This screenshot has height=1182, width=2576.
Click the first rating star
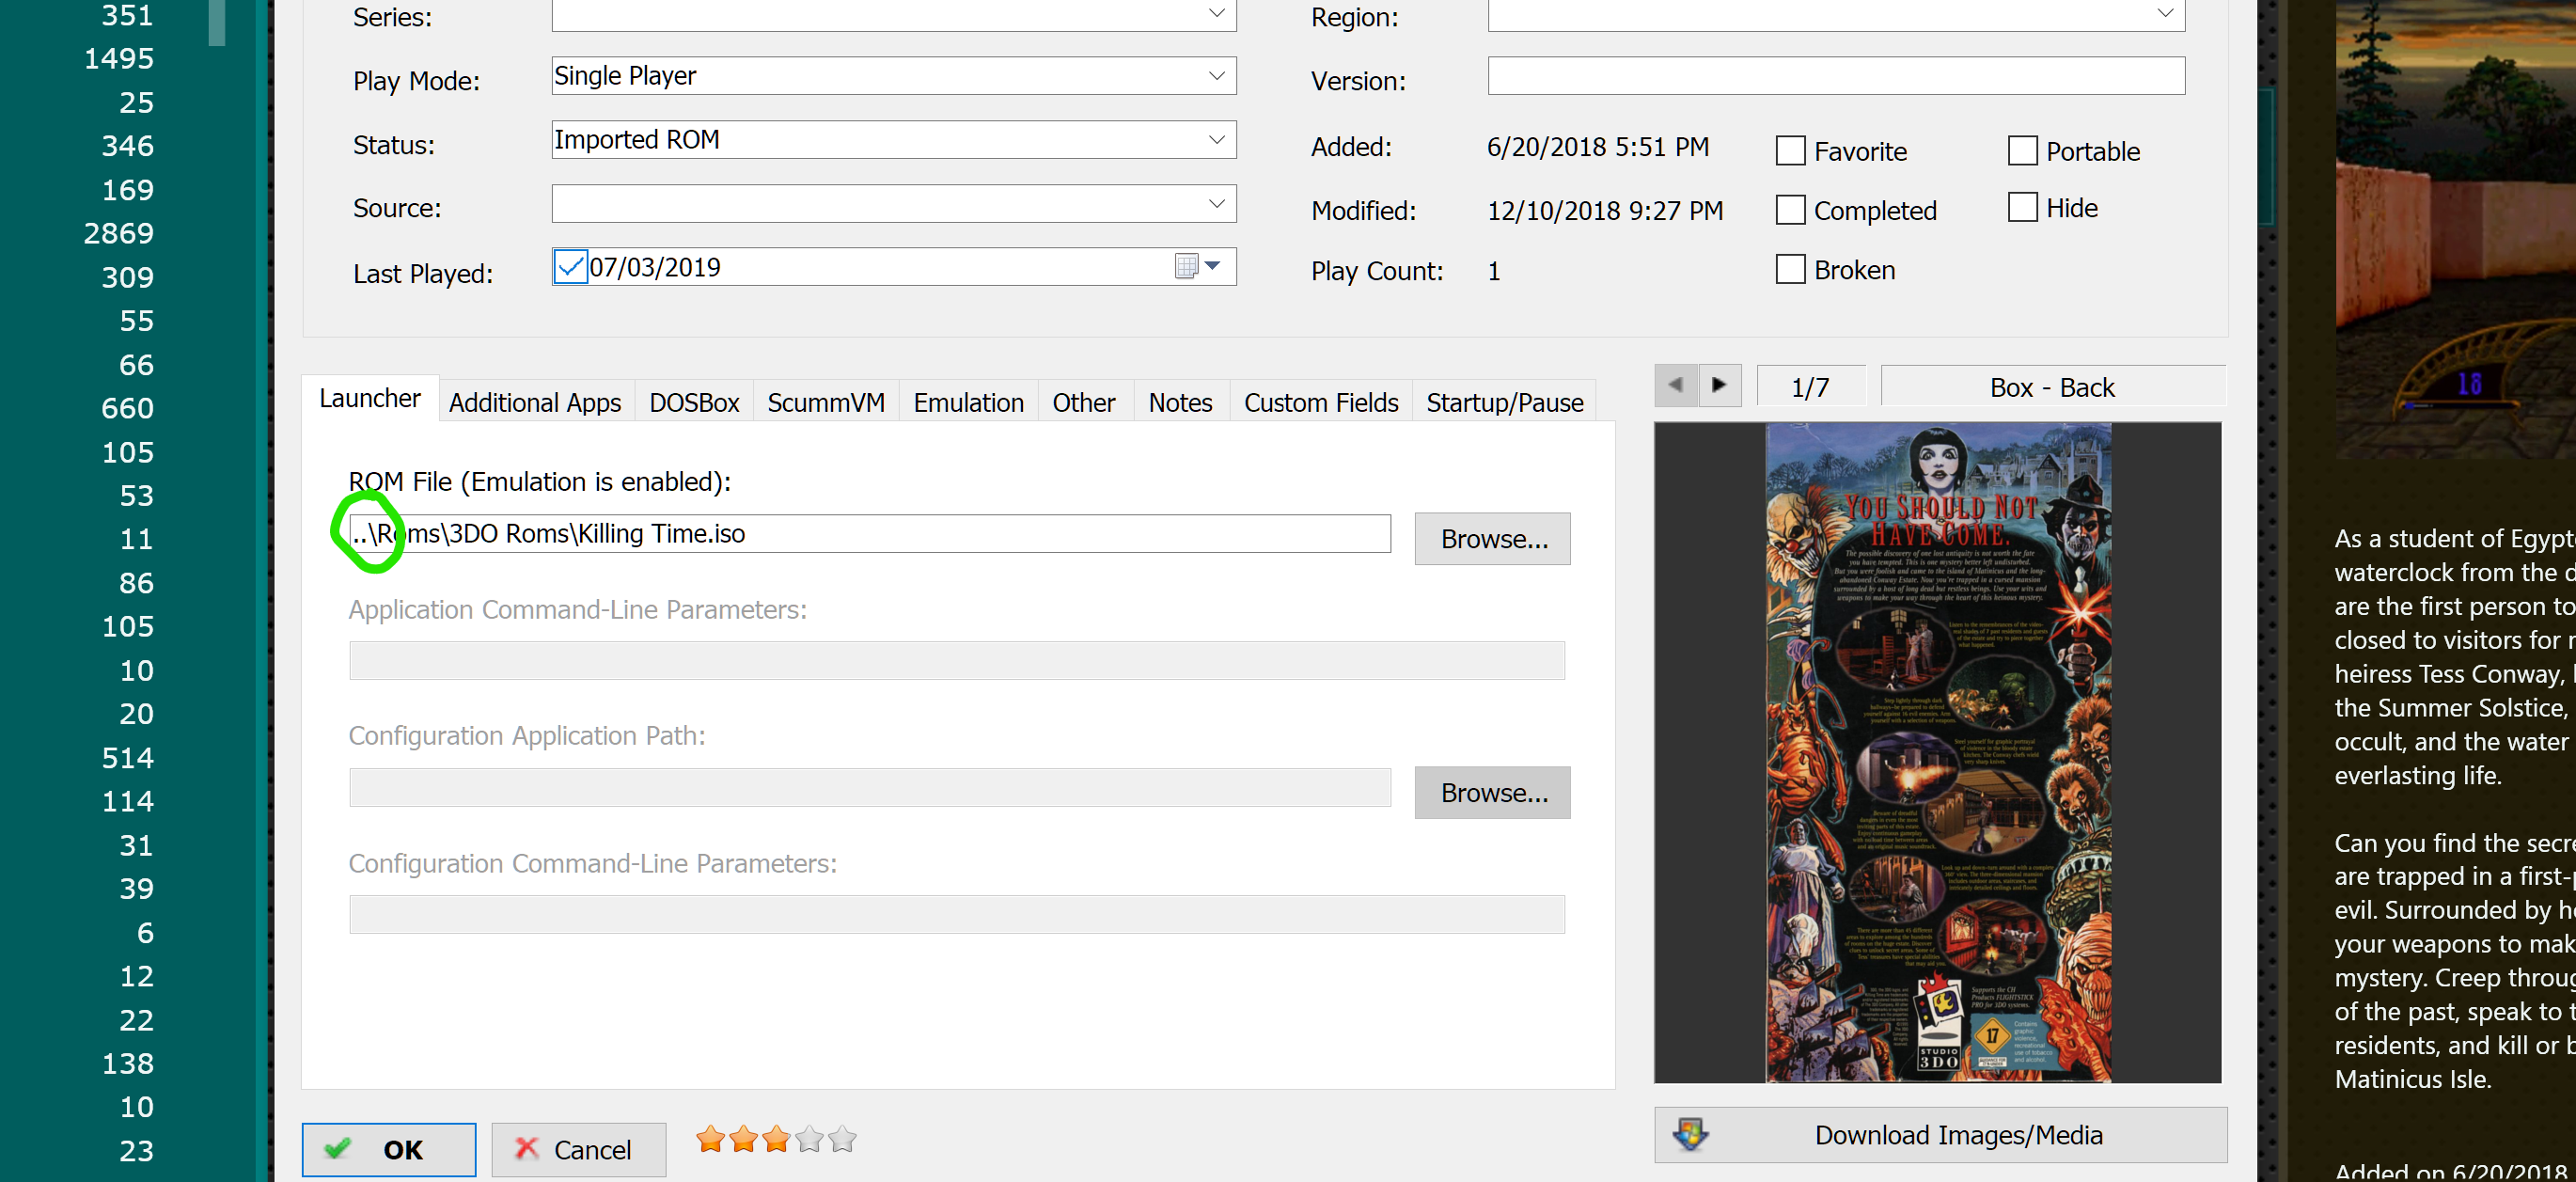pos(711,1139)
